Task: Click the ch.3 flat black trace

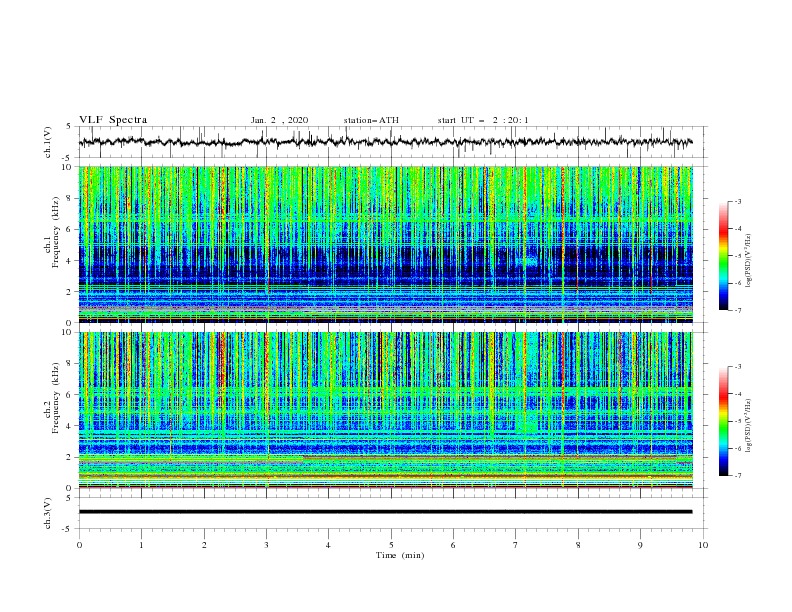Action: 386,512
